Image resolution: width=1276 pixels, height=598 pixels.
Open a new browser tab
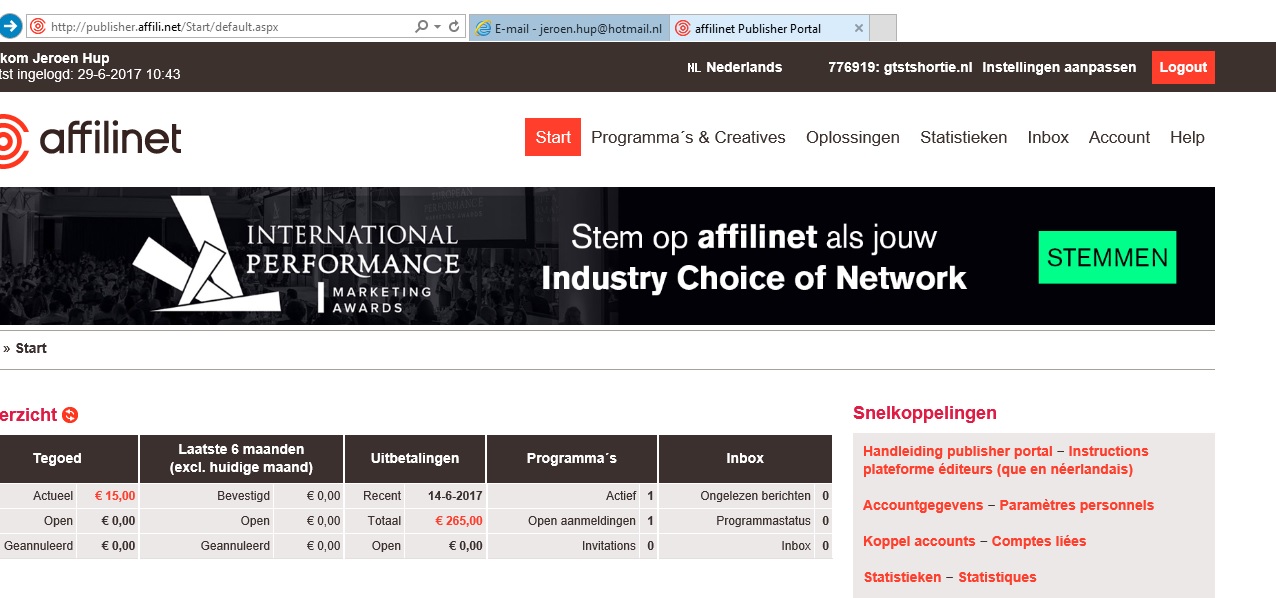click(882, 28)
